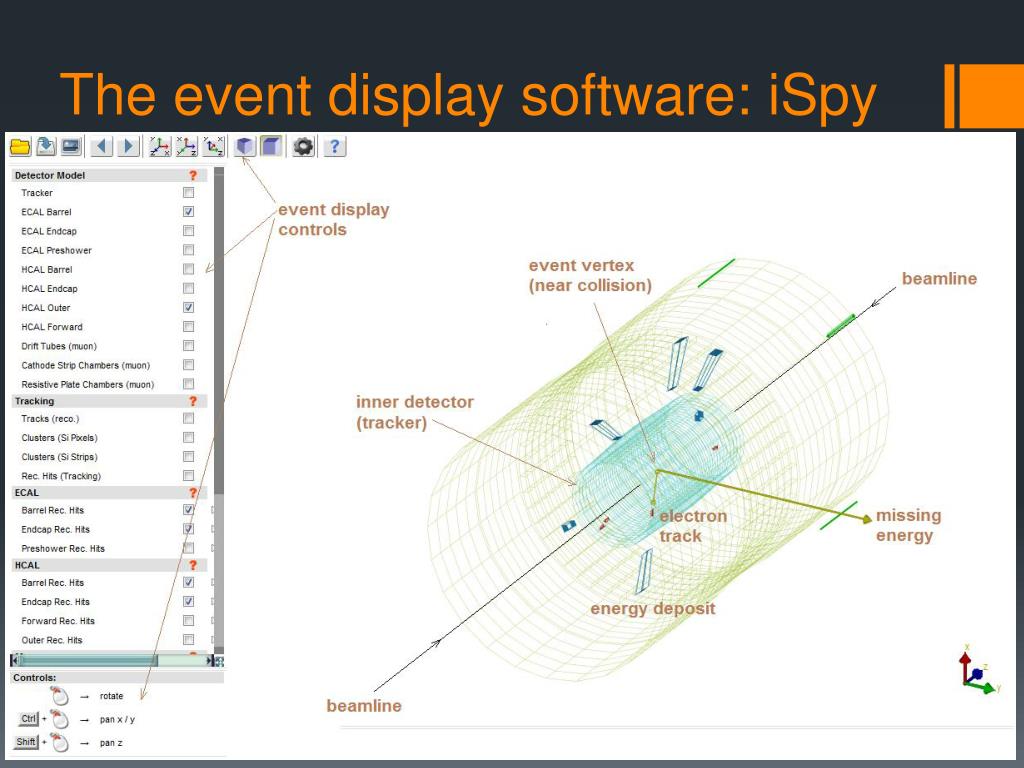This screenshot has width=1024, height=768.
Task: Enable the ECAL Preshower checkbox
Action: [188, 250]
